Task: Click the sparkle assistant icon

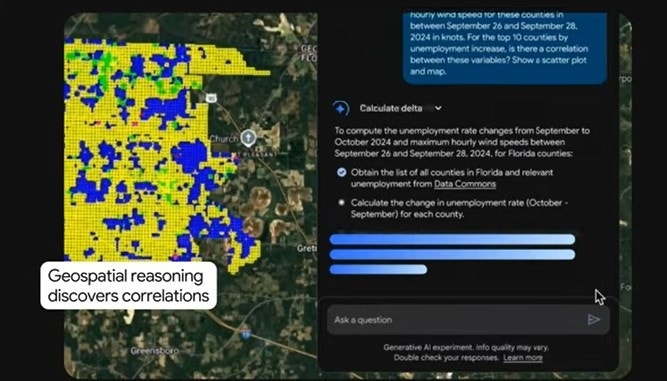Action: click(x=341, y=108)
